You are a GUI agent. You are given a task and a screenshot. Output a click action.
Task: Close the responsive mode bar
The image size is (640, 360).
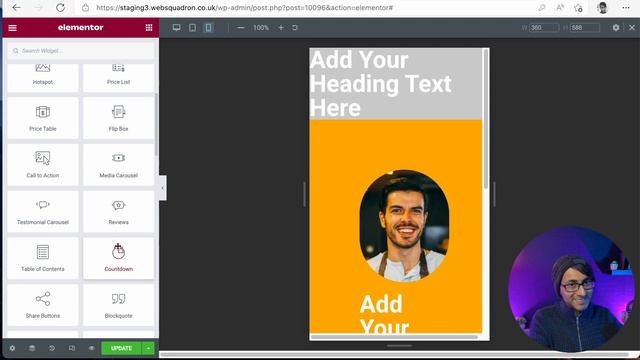click(632, 27)
